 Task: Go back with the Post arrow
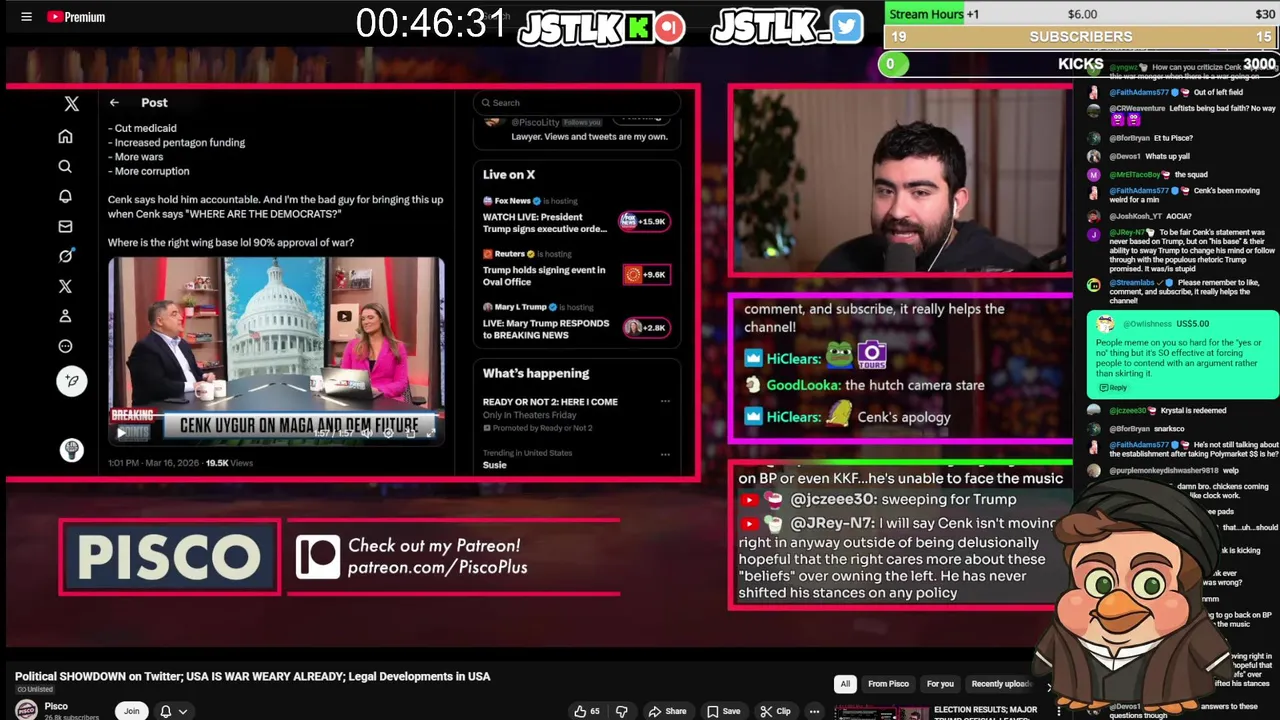pyautogui.click(x=114, y=103)
